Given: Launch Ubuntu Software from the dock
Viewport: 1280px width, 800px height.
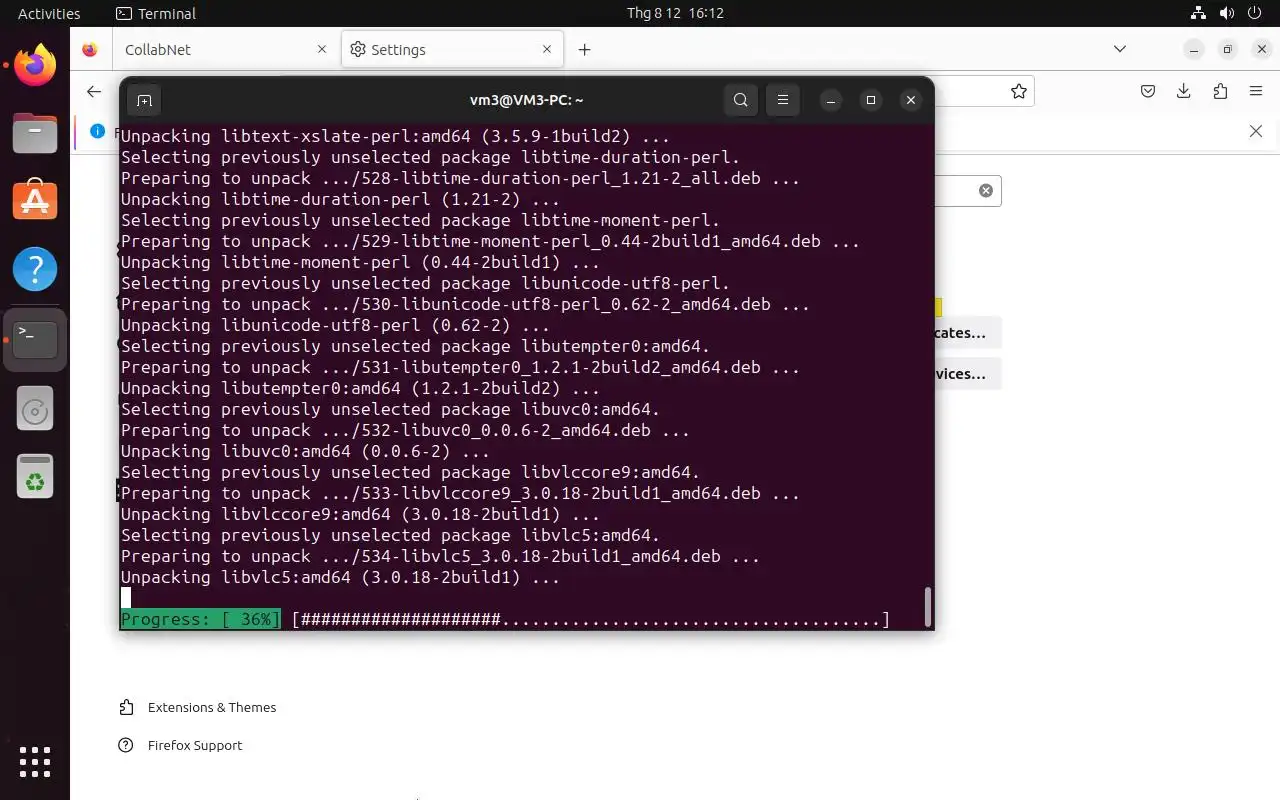Looking at the screenshot, I should (x=35, y=201).
